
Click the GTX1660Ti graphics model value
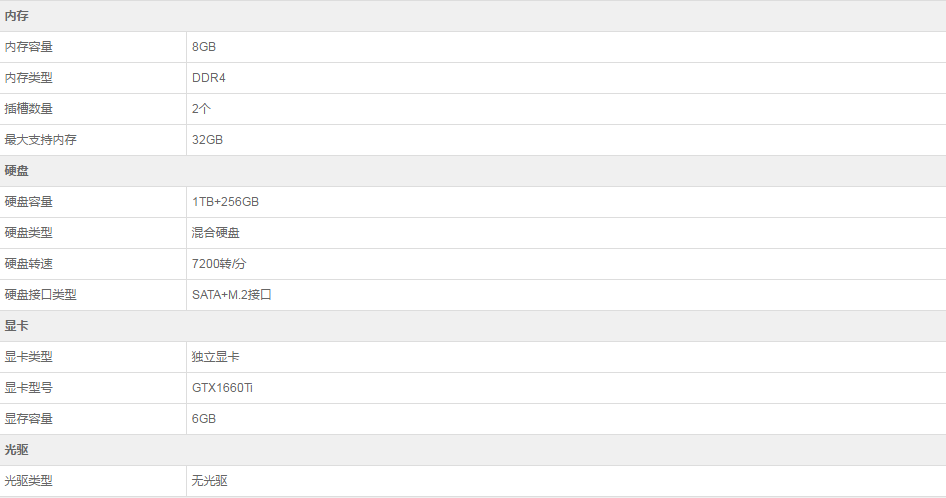click(222, 388)
